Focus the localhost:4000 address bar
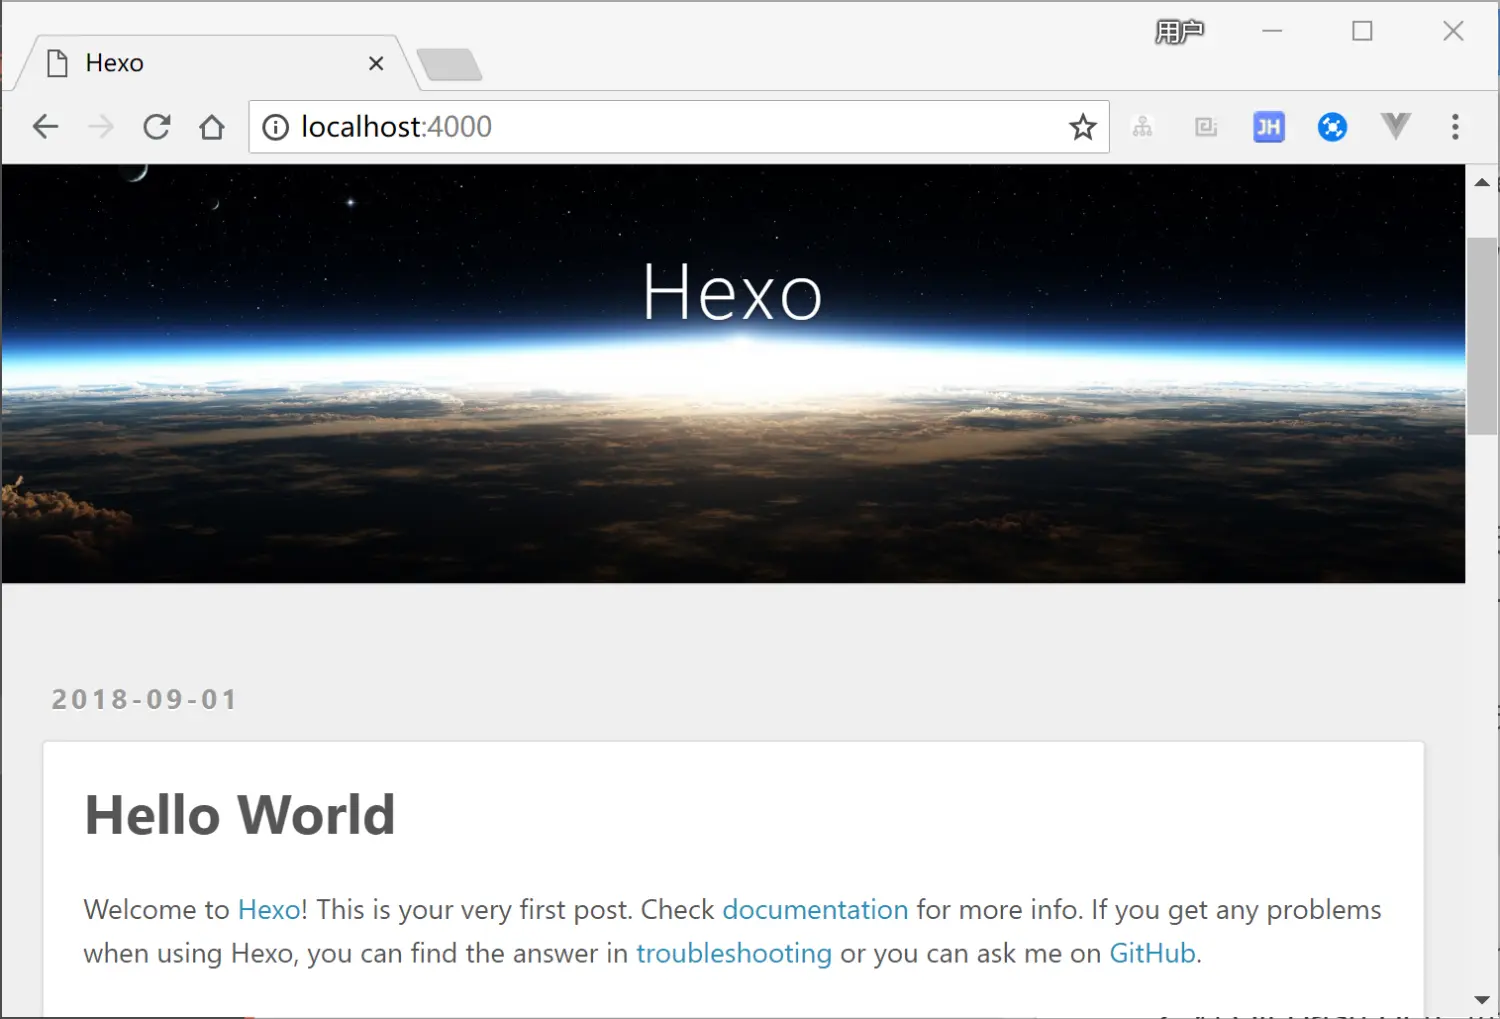Image resolution: width=1500 pixels, height=1019 pixels. pyautogui.click(x=678, y=127)
